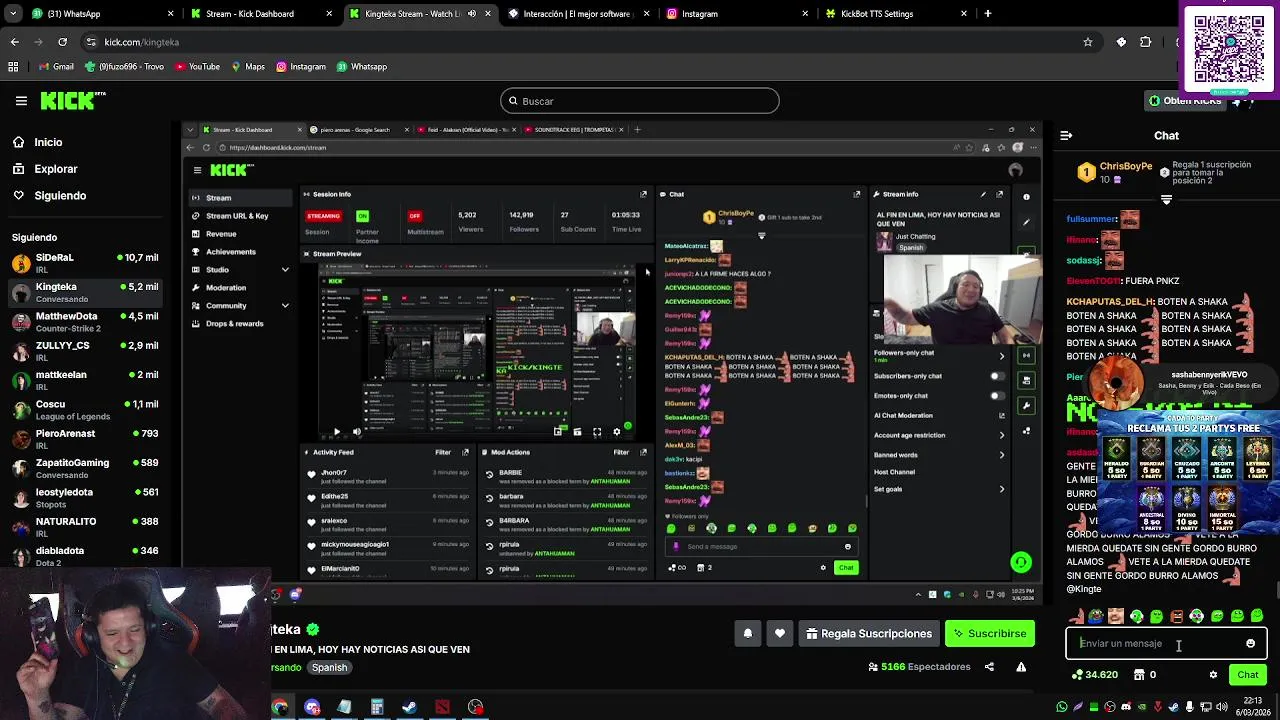Focus the Buscar search field
The width and height of the screenshot is (1280, 720).
click(x=639, y=101)
